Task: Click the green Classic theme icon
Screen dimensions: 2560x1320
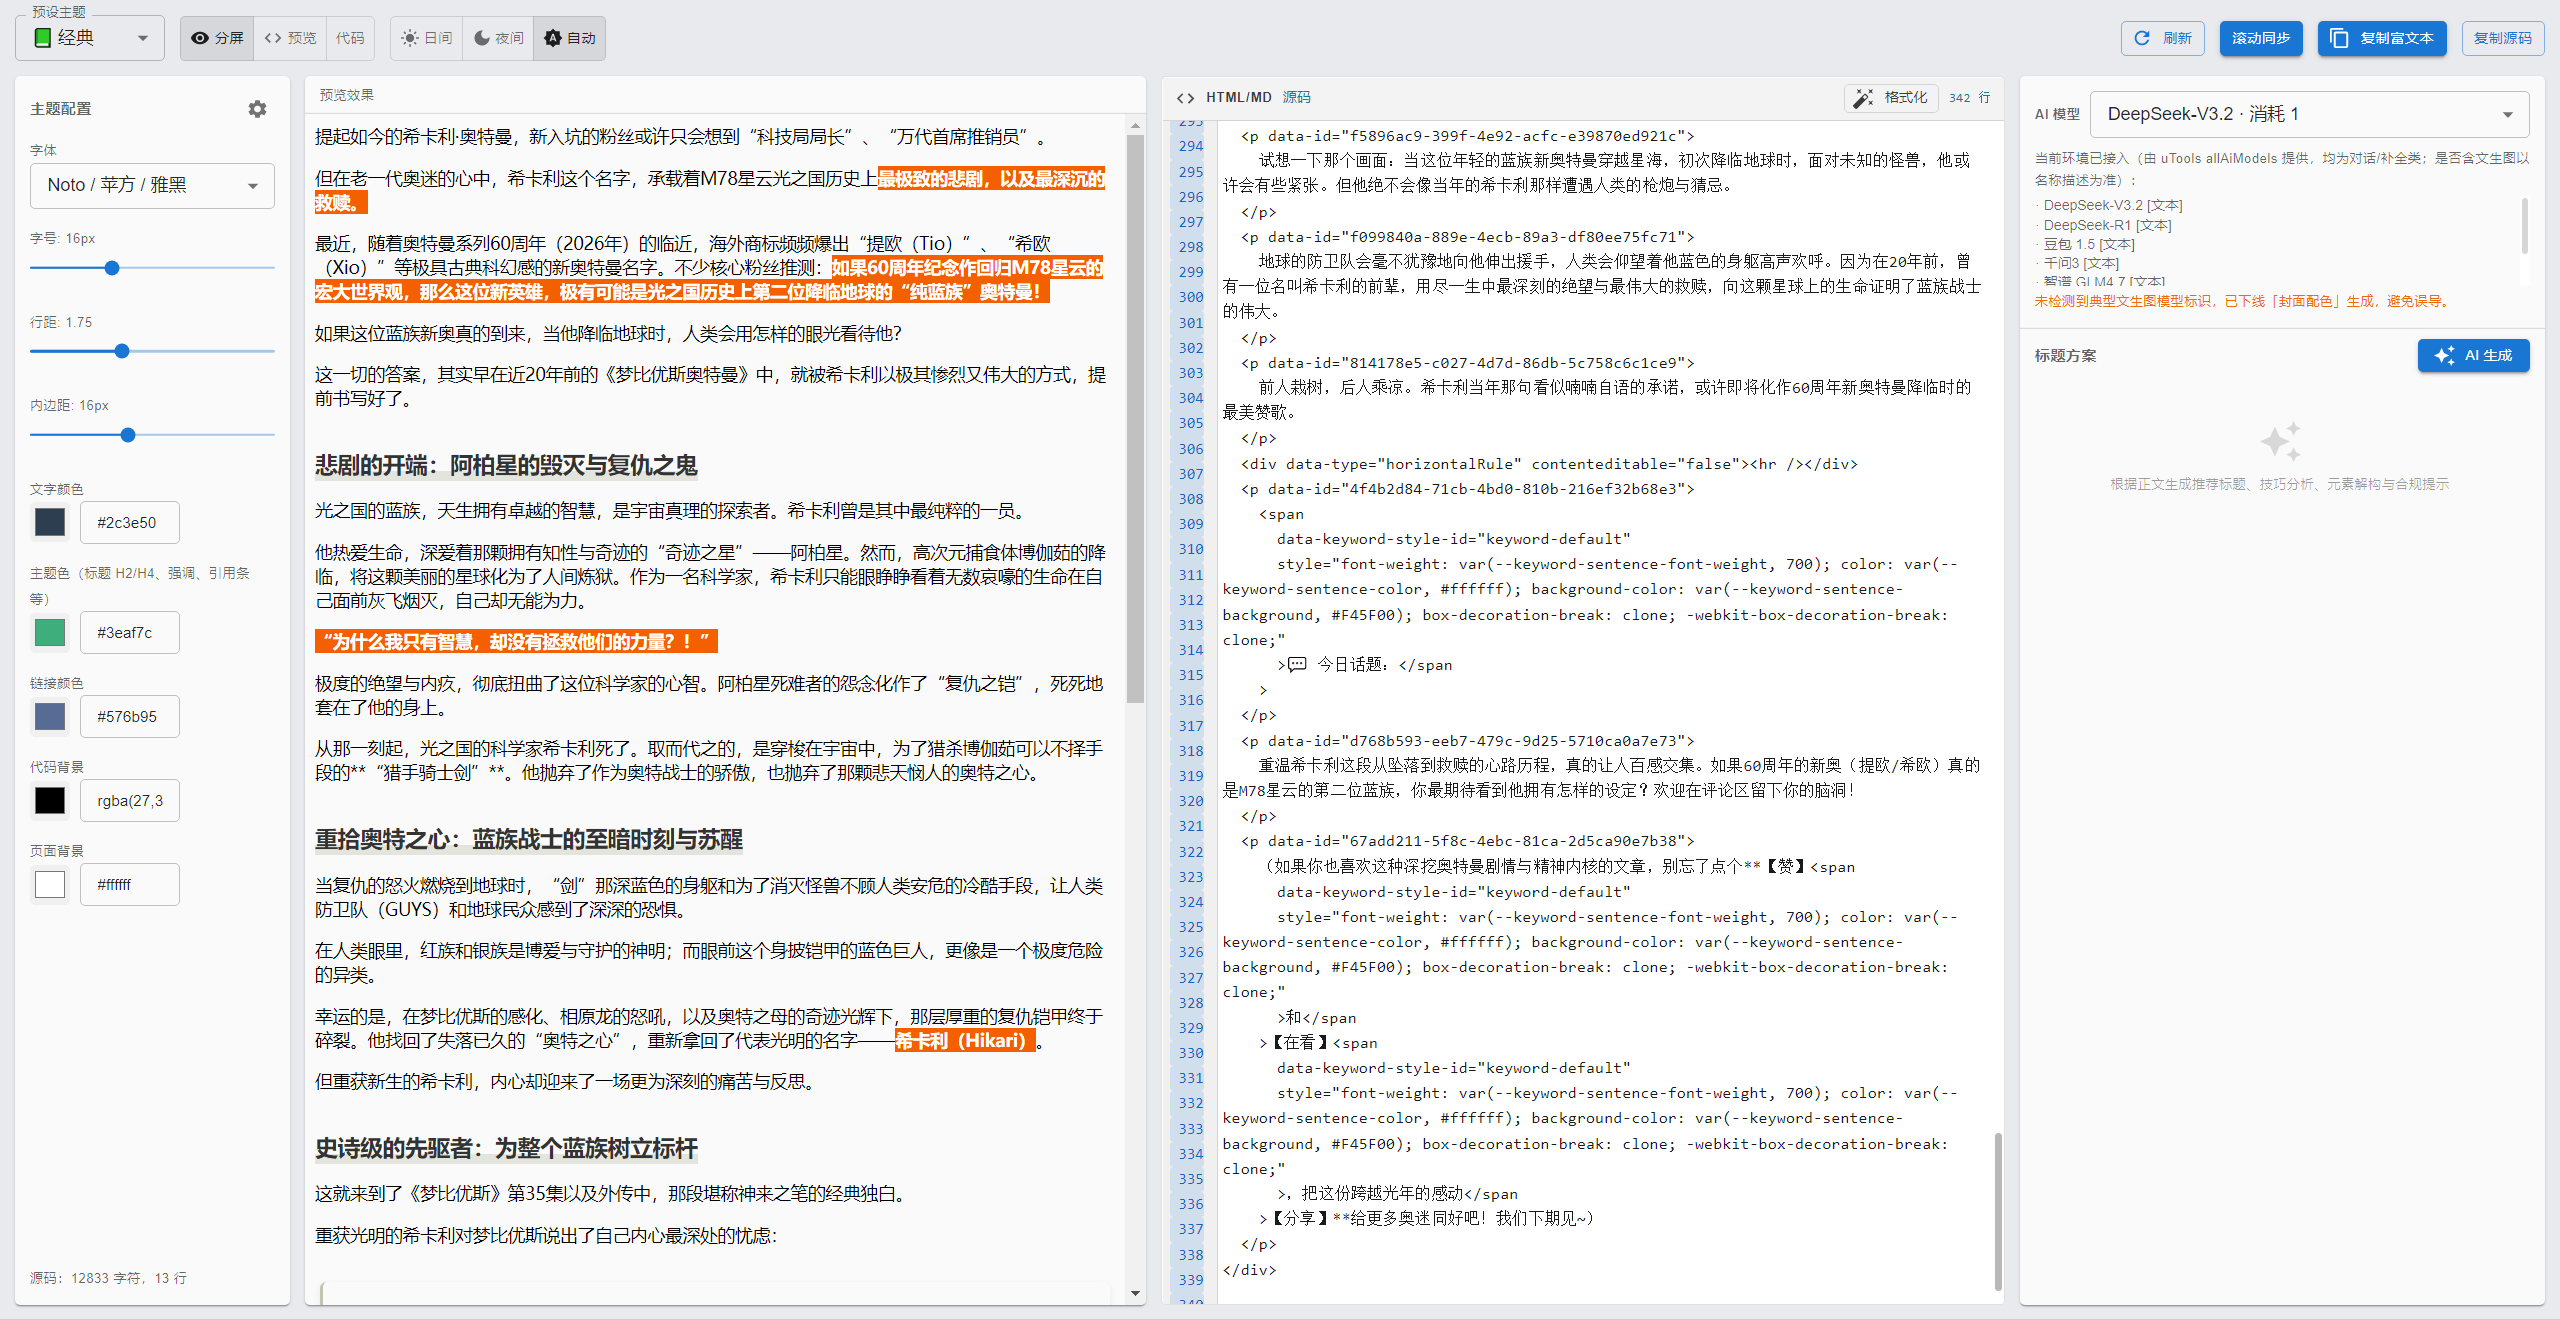Action: 42,38
